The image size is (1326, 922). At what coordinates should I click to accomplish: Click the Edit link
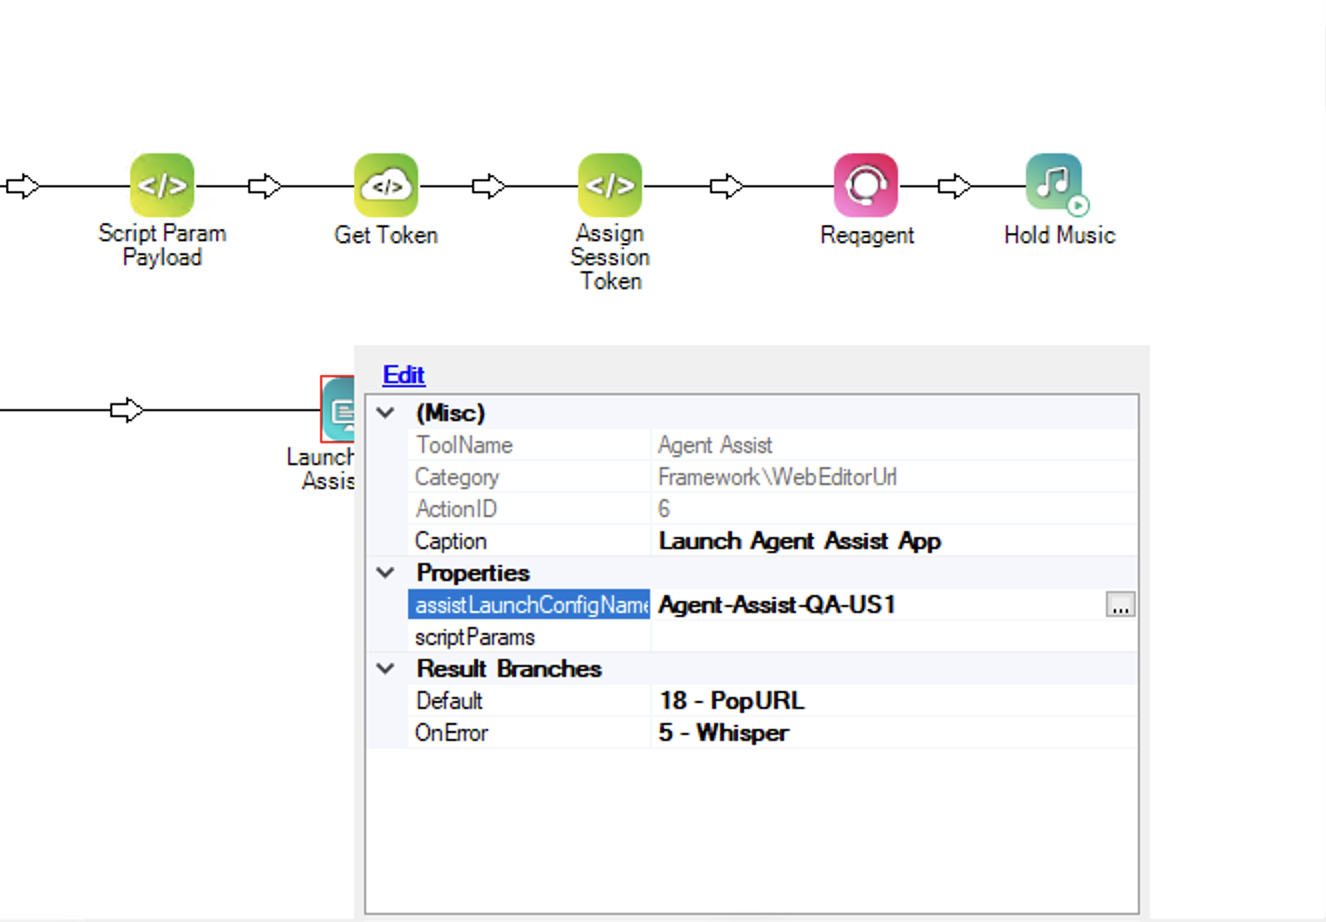pyautogui.click(x=403, y=374)
